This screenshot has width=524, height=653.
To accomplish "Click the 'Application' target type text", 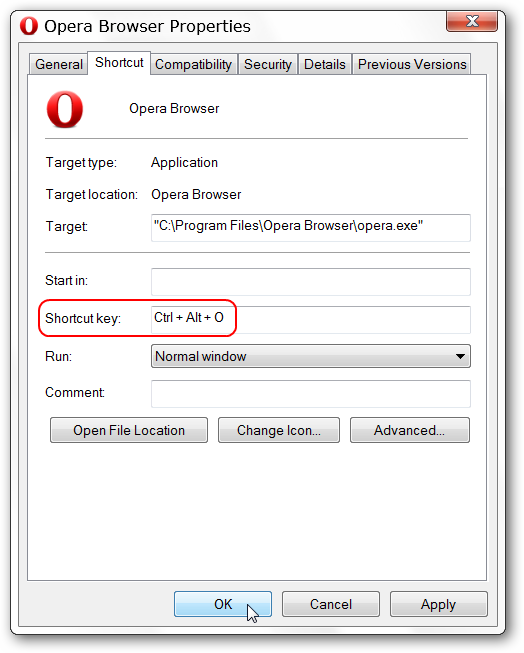I will coord(184,162).
